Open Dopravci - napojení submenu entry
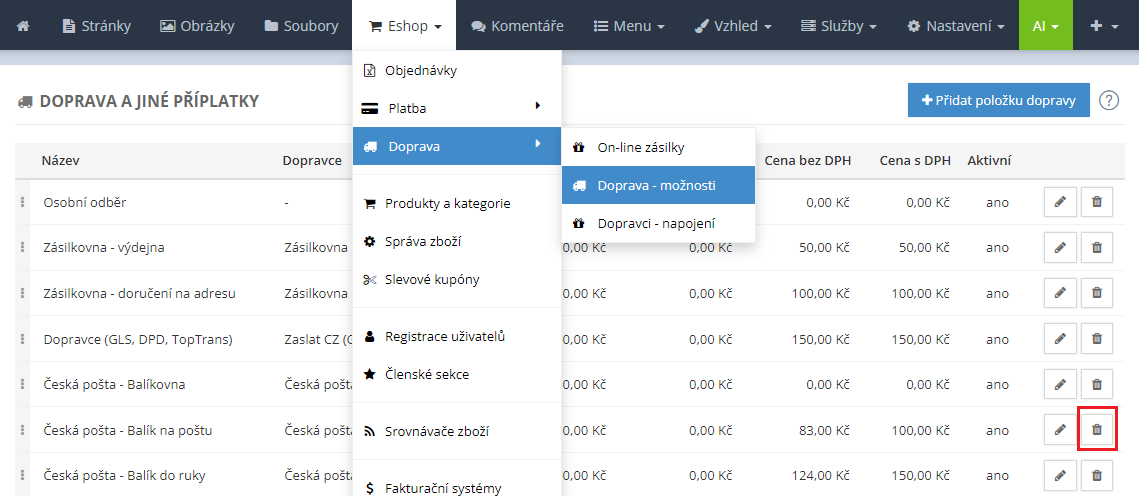The height and width of the screenshot is (496, 1139). (x=657, y=223)
